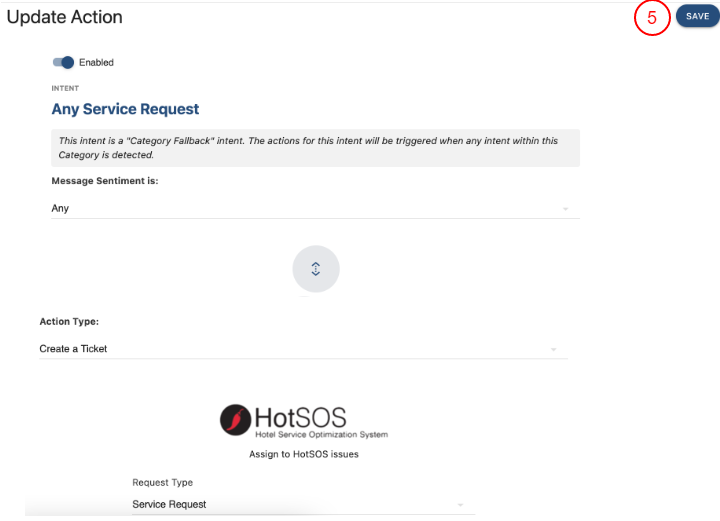The width and height of the screenshot is (720, 521).
Task: Click the SAVE button
Action: (697, 16)
